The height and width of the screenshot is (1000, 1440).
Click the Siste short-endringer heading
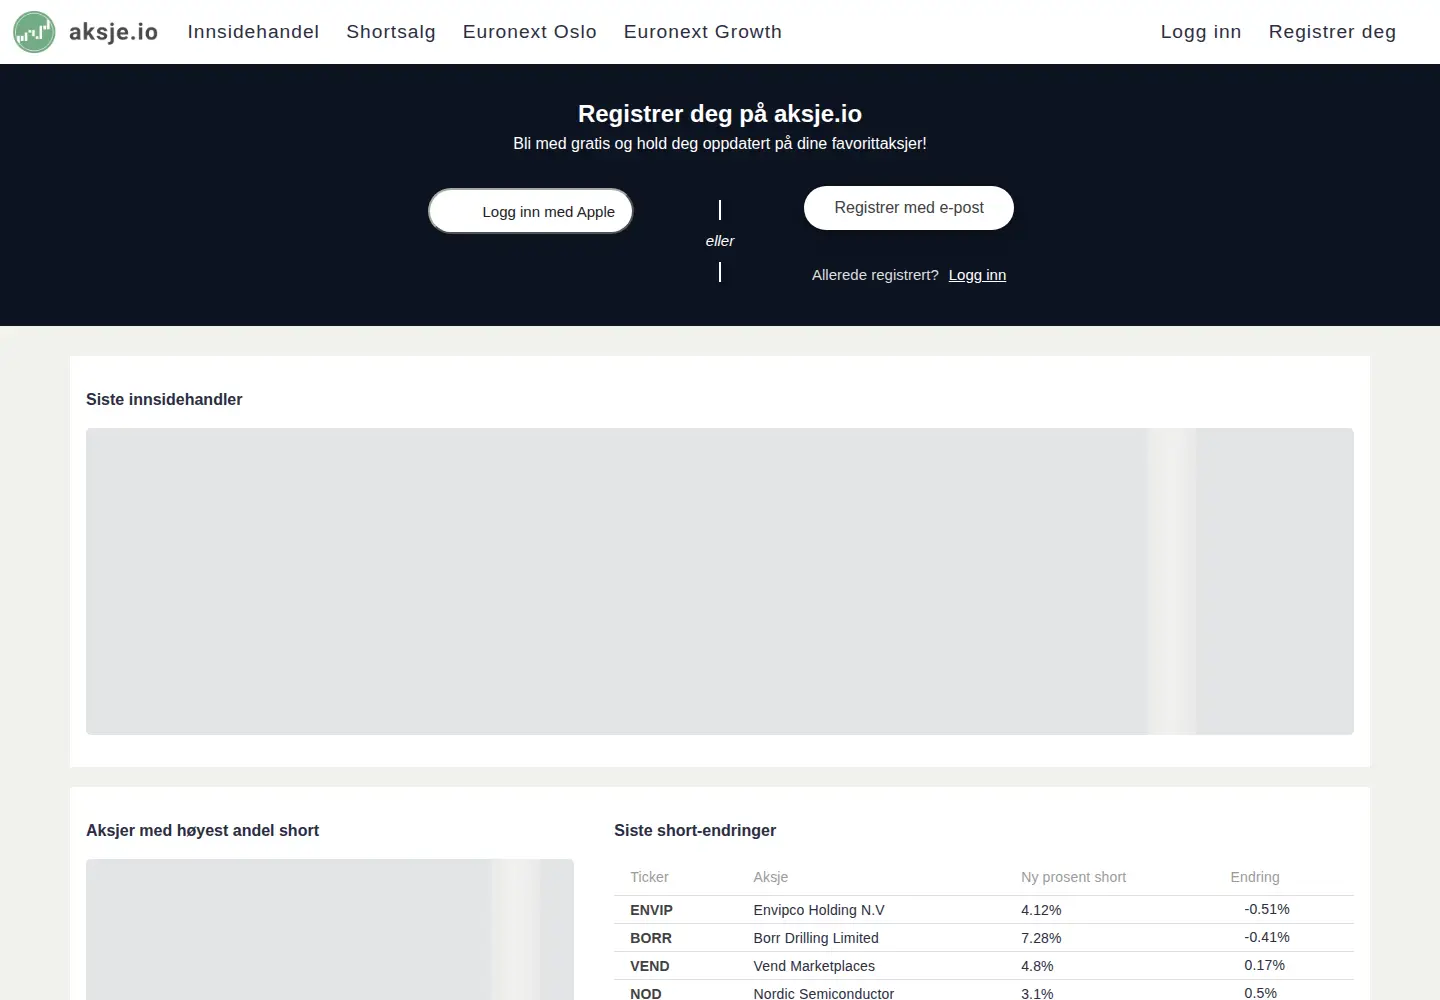point(695,830)
